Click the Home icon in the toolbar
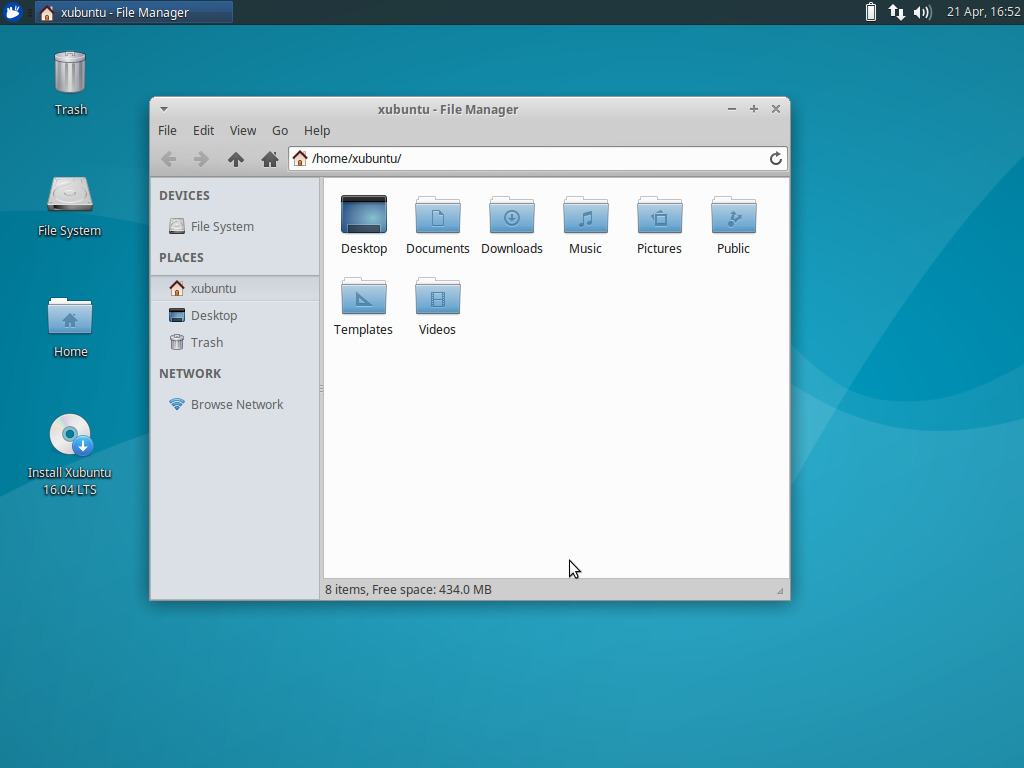The height and width of the screenshot is (768, 1024). [269, 158]
